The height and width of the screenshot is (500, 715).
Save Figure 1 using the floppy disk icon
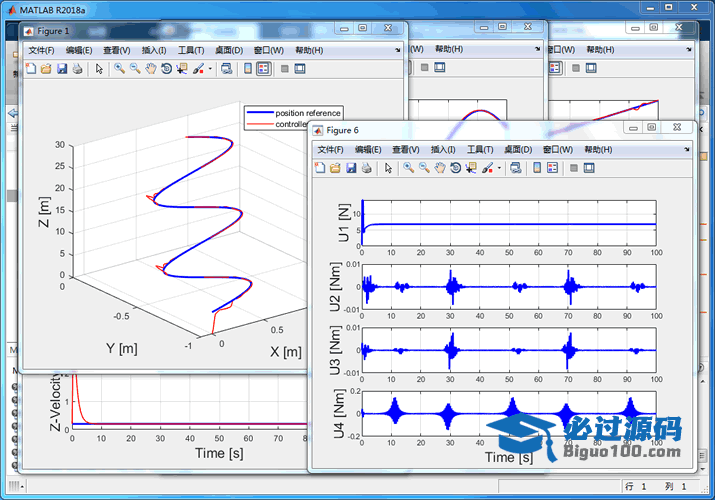62,69
